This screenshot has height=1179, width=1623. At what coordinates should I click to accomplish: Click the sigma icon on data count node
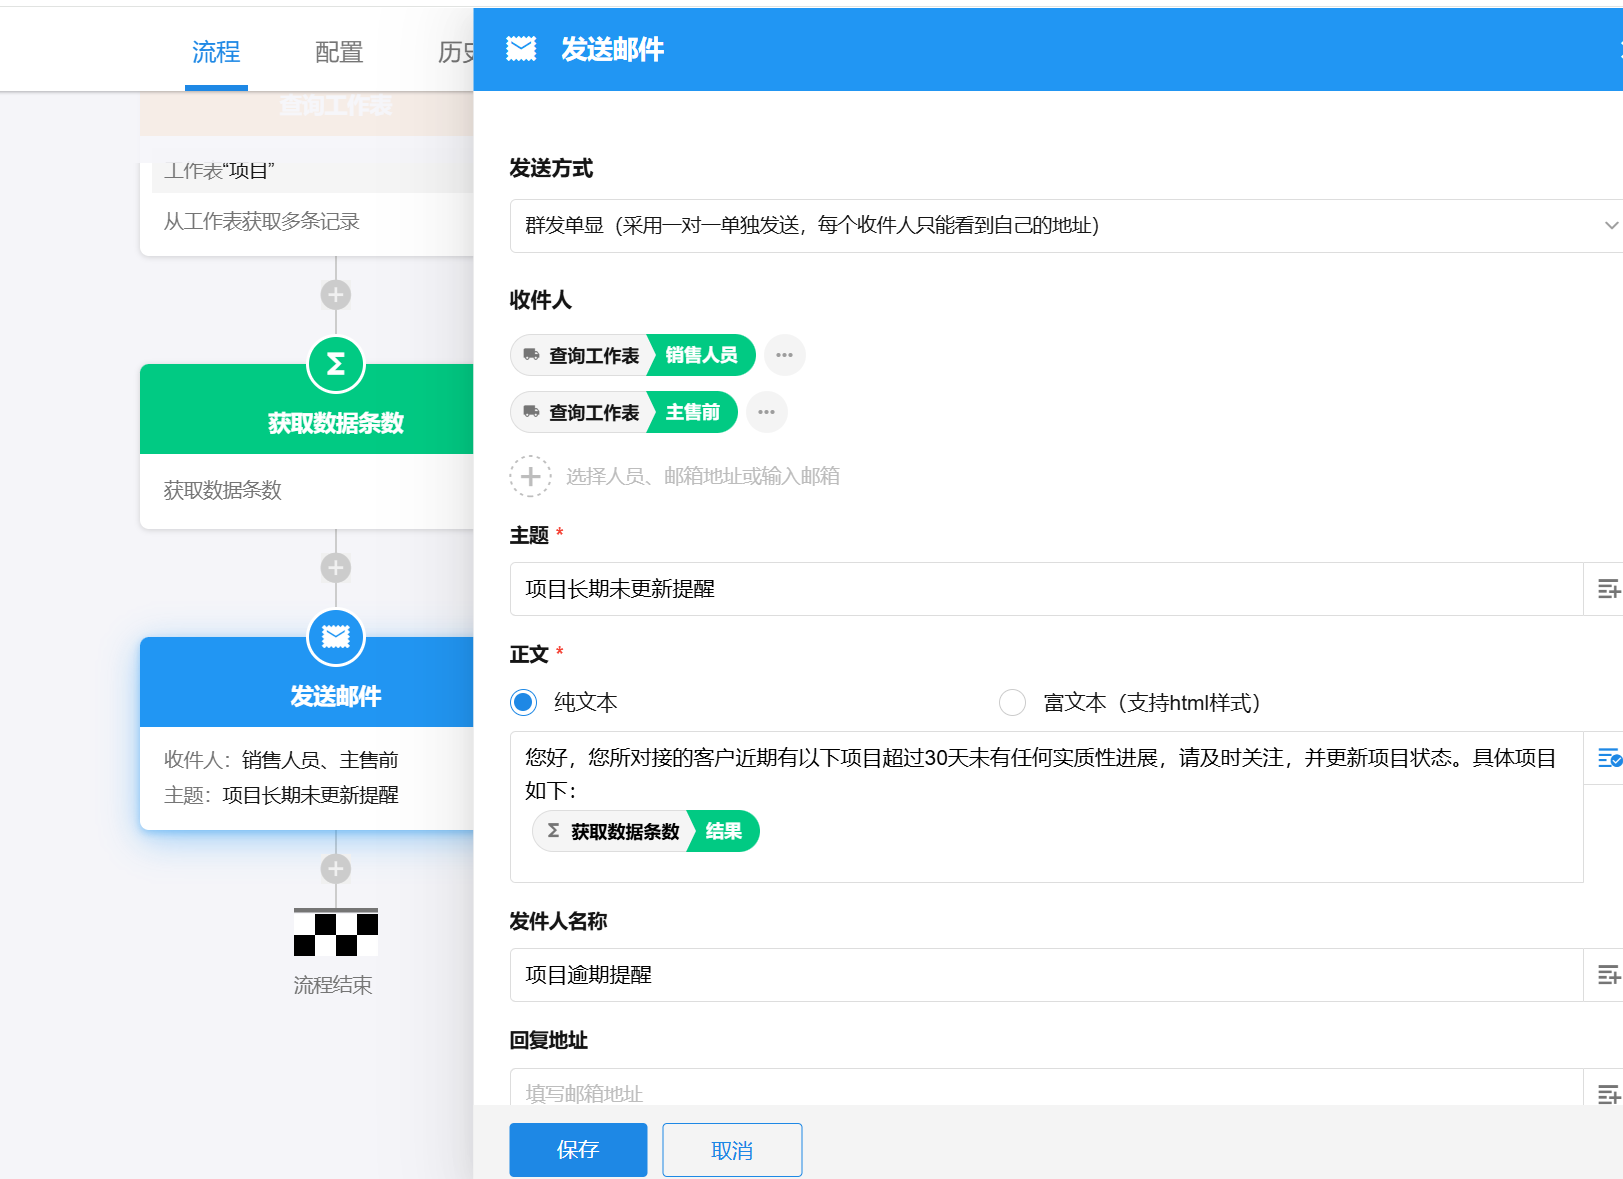point(336,364)
